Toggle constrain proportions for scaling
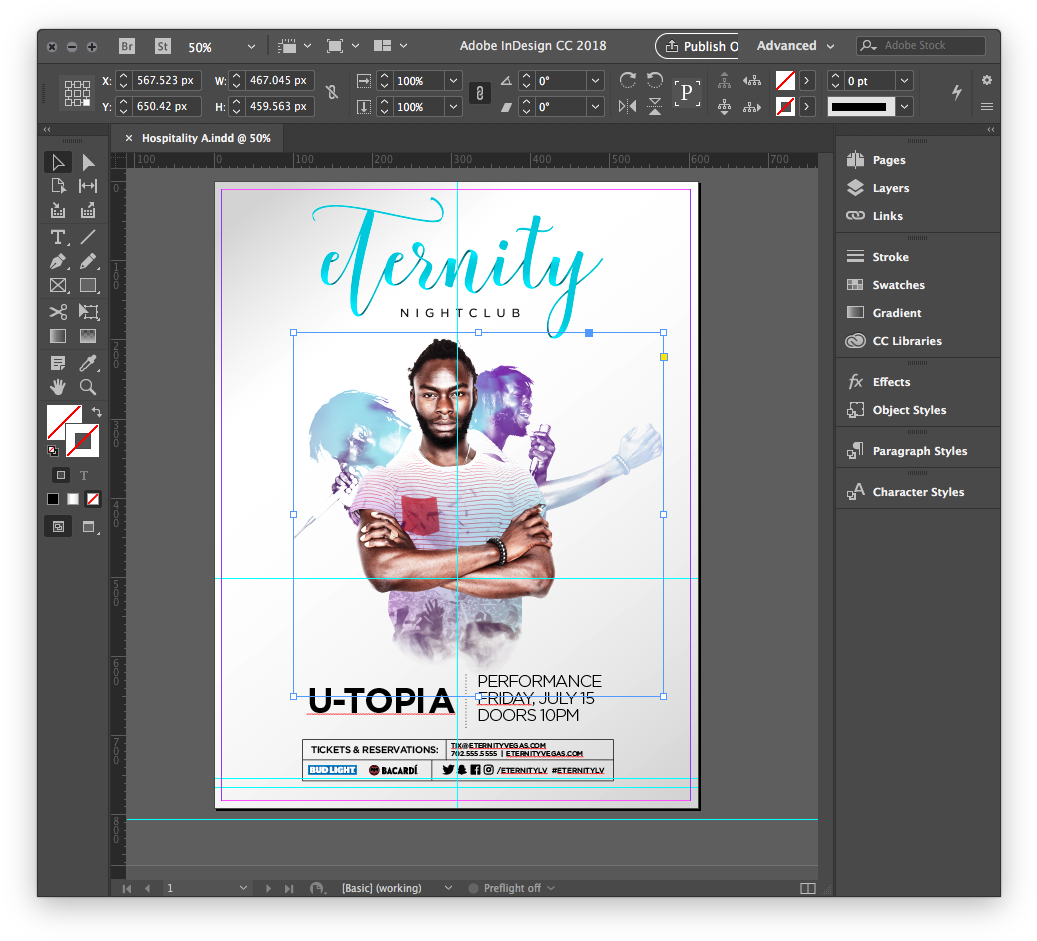 point(479,93)
